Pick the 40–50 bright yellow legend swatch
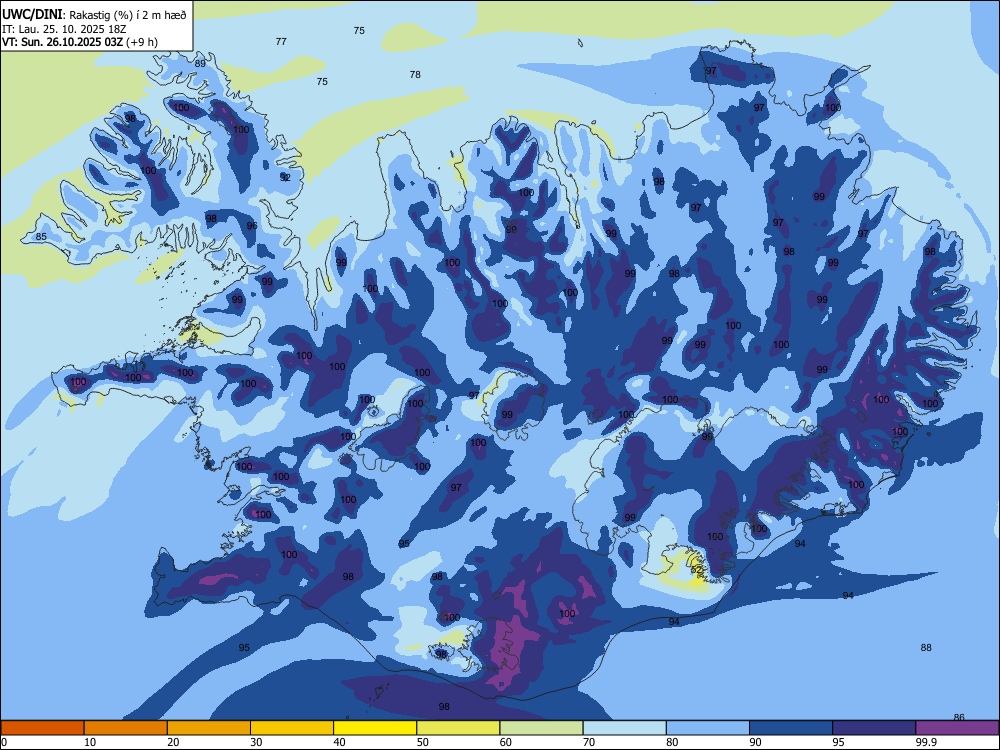Viewport: 1000px width, 750px height. 375,728
